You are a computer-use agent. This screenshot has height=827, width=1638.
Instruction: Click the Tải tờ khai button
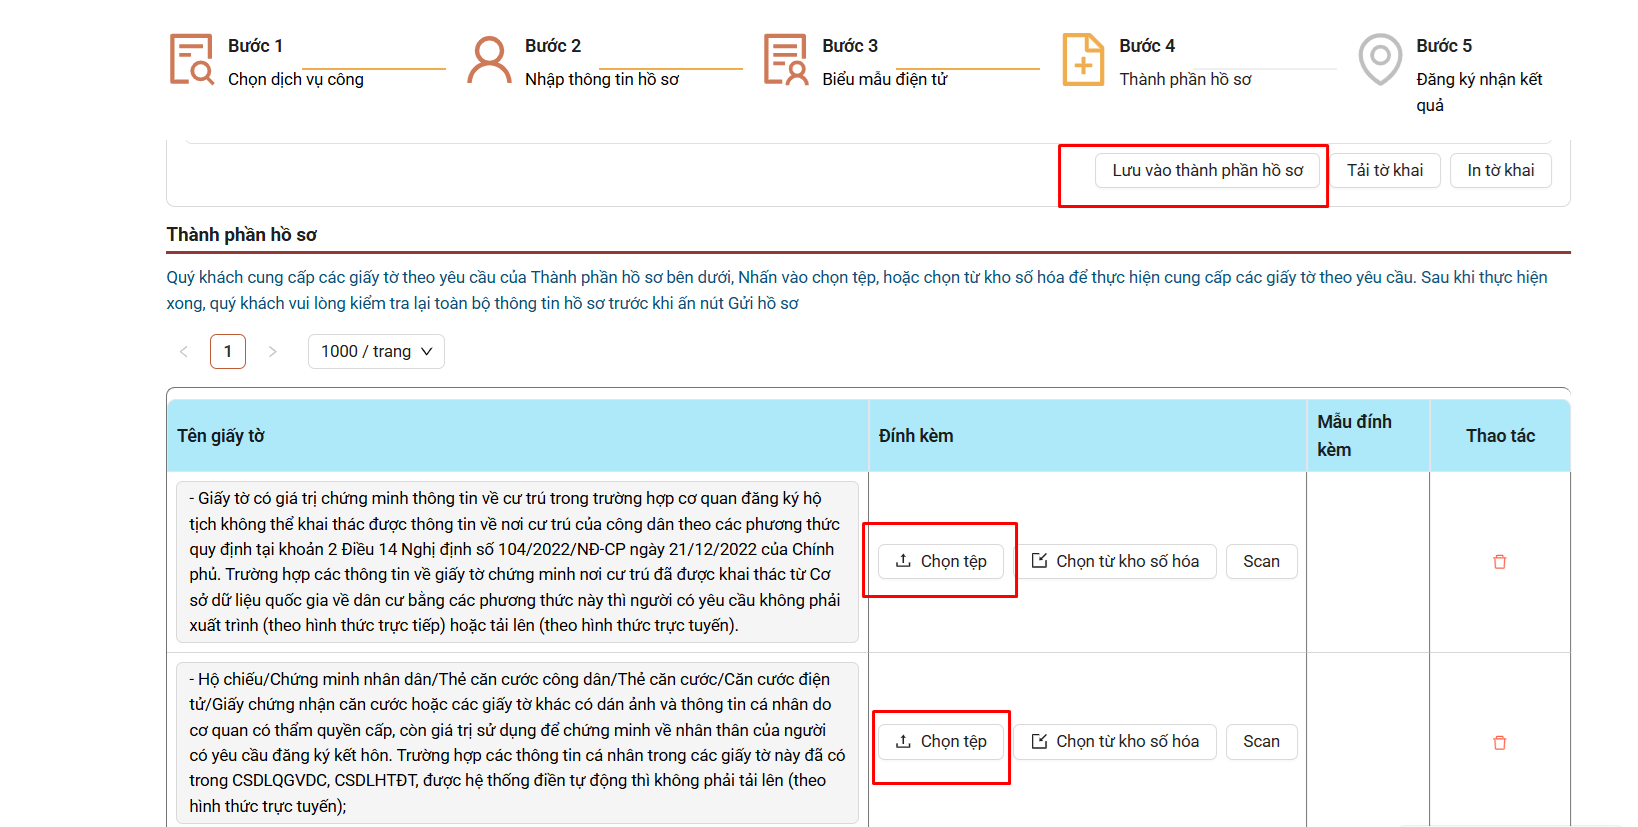coord(1384,171)
